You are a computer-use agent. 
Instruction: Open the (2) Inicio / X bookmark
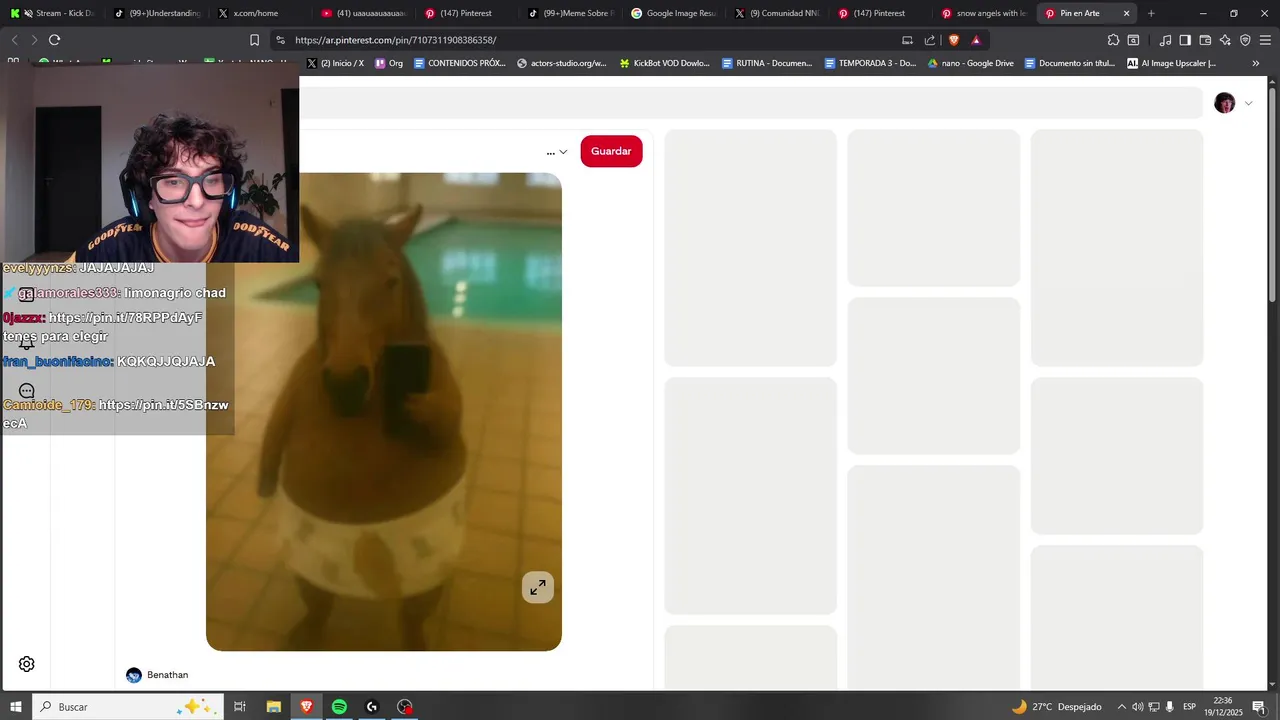coord(335,63)
